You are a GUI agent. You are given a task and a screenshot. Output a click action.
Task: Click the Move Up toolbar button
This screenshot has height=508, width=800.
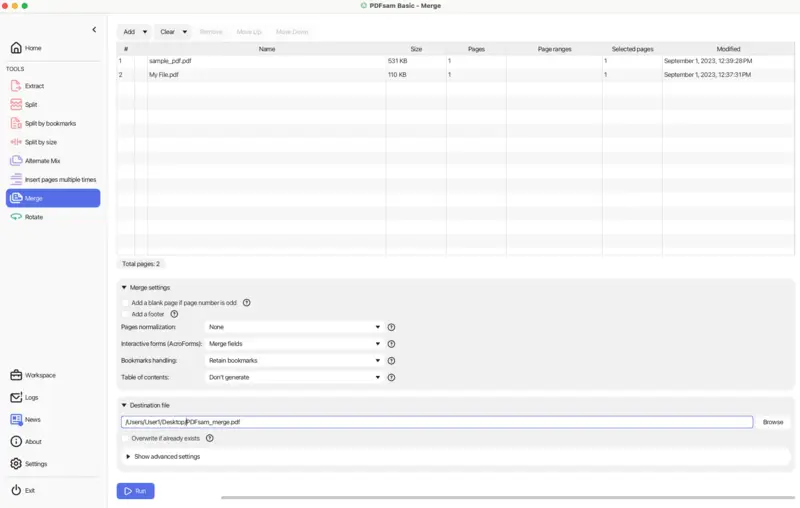249,32
